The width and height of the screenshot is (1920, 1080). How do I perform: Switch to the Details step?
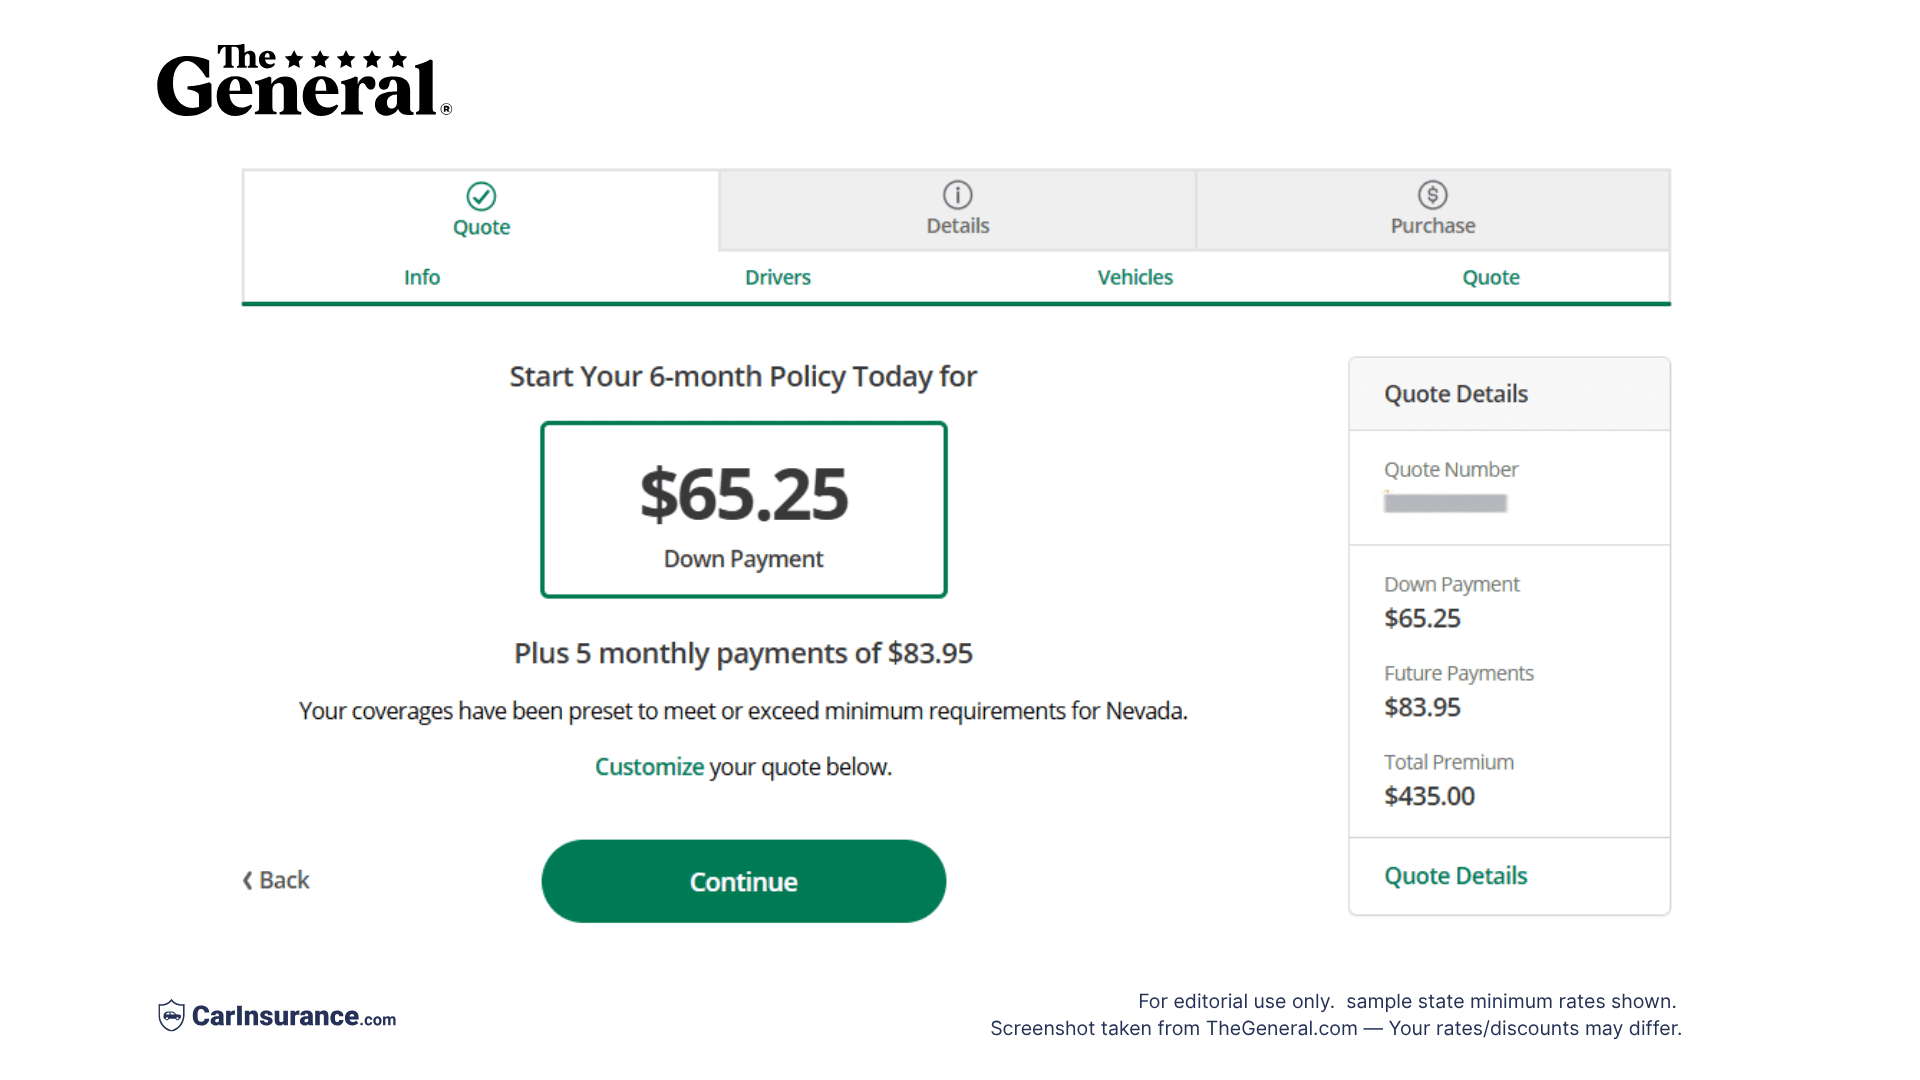click(x=957, y=210)
